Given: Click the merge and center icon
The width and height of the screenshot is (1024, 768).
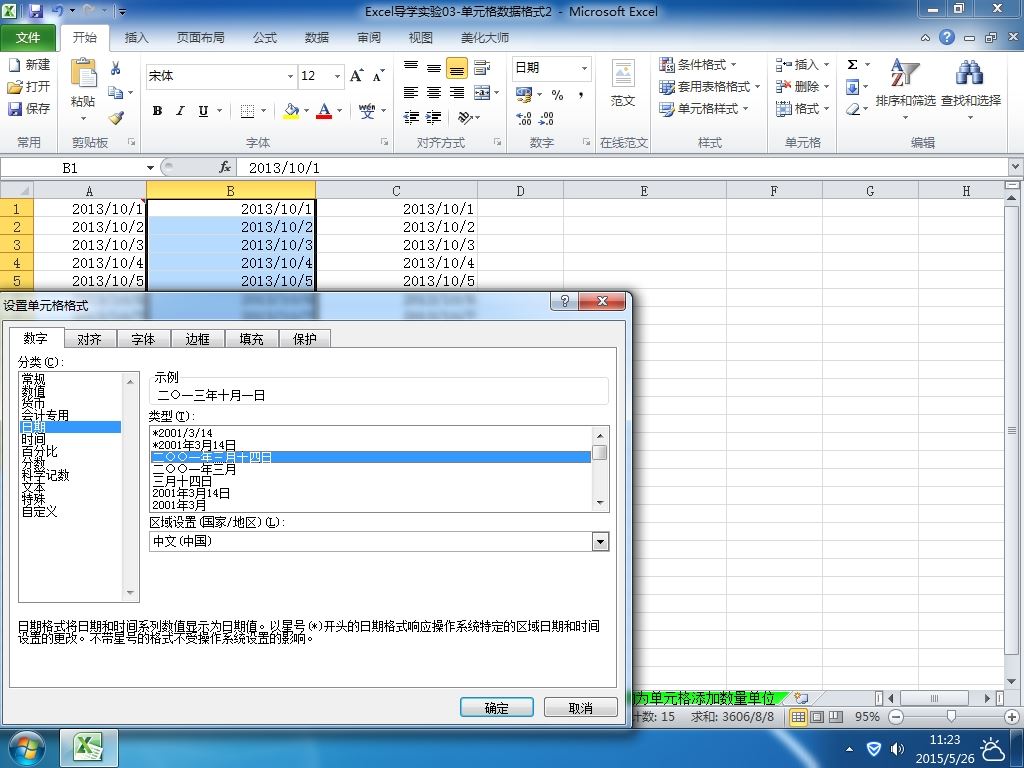Looking at the screenshot, I should point(482,93).
